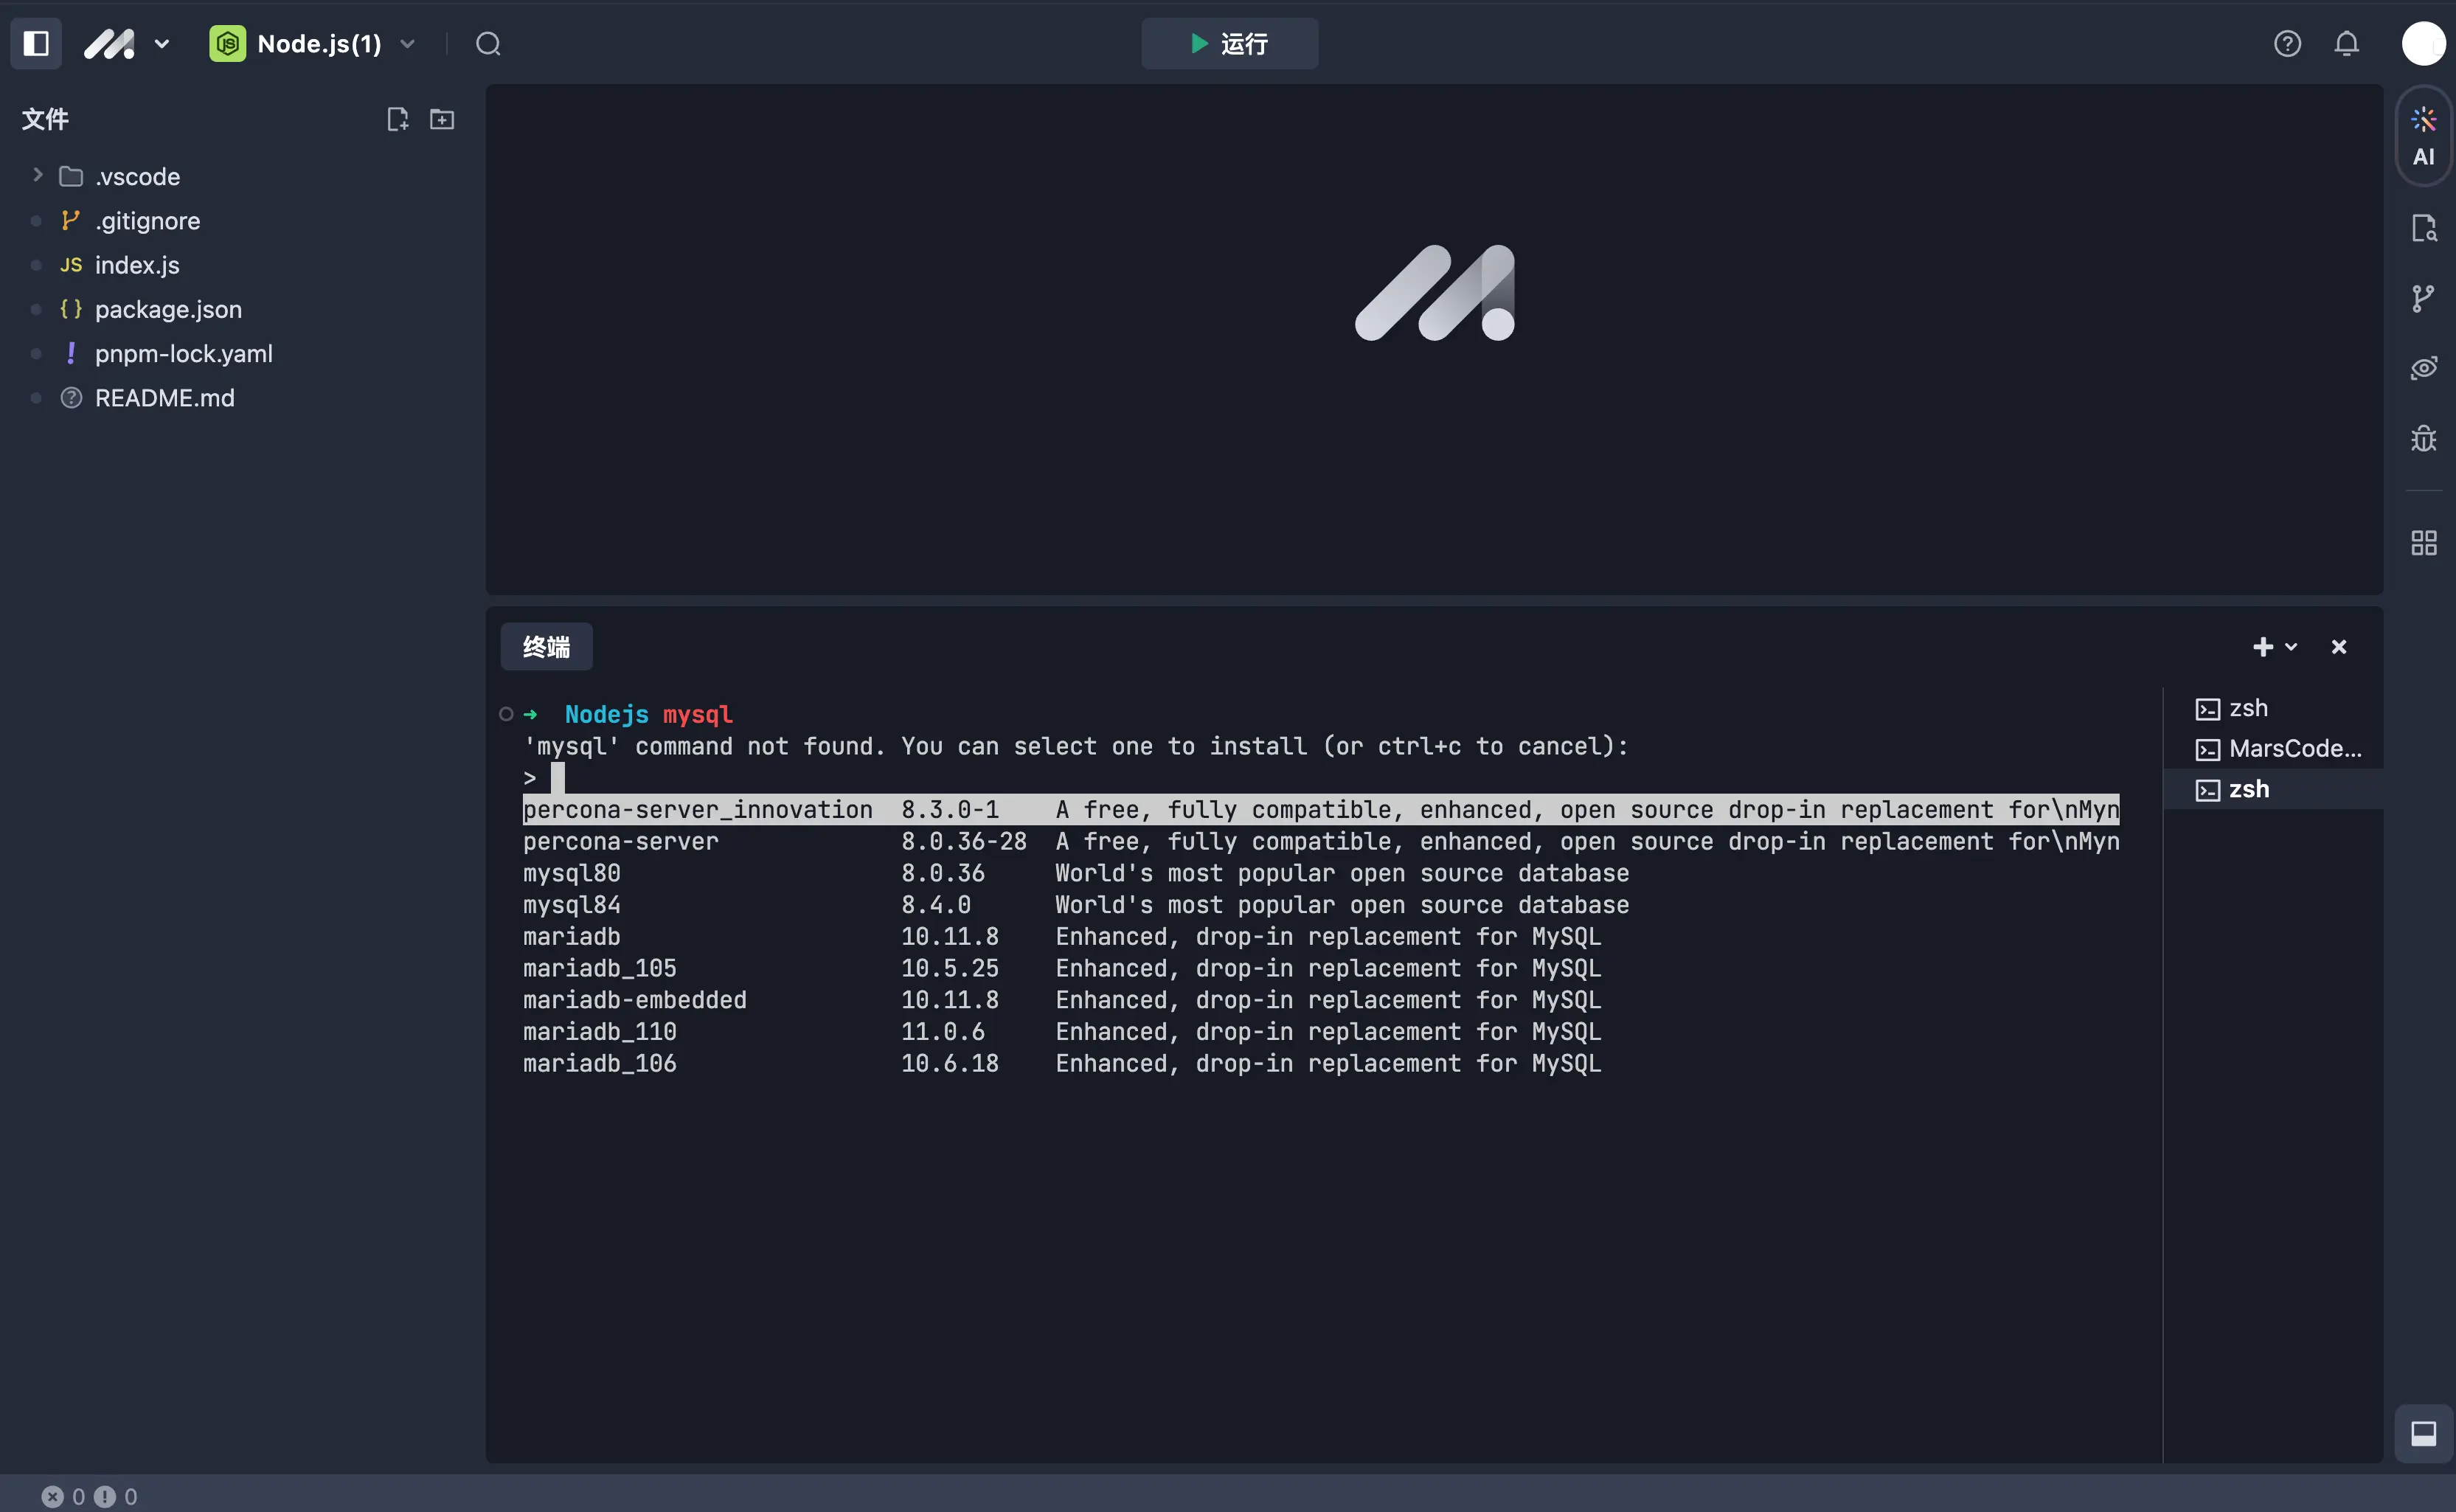Open the new terminal dropdown chevron

coord(2291,647)
